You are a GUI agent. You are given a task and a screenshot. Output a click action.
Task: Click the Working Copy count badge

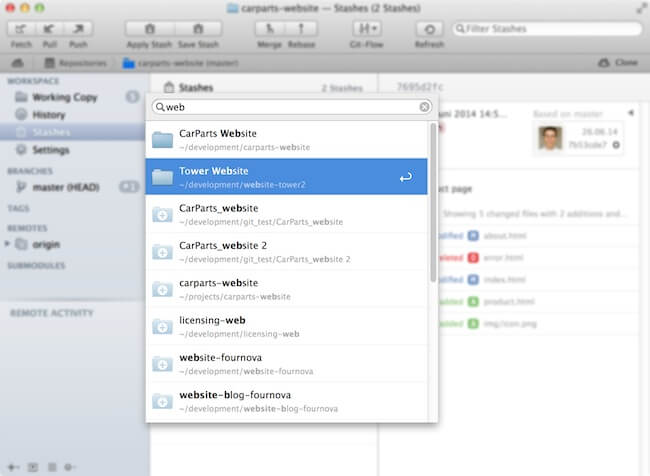tap(132, 97)
